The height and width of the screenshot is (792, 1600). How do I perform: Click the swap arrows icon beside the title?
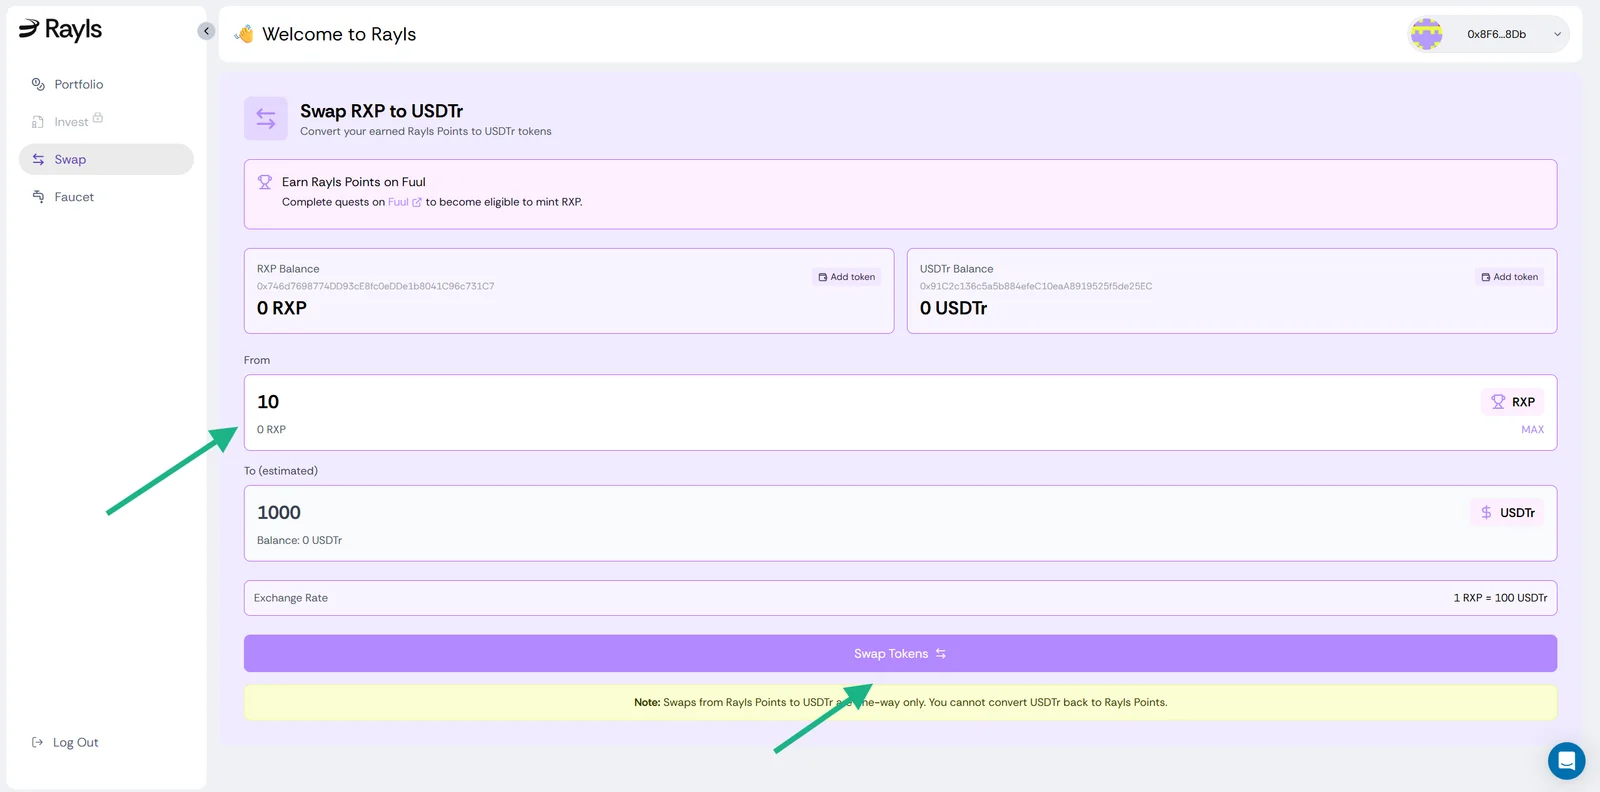click(266, 118)
